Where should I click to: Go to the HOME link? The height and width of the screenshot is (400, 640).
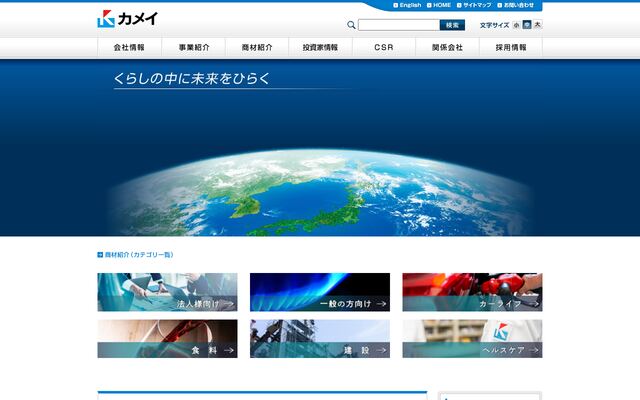click(442, 5)
